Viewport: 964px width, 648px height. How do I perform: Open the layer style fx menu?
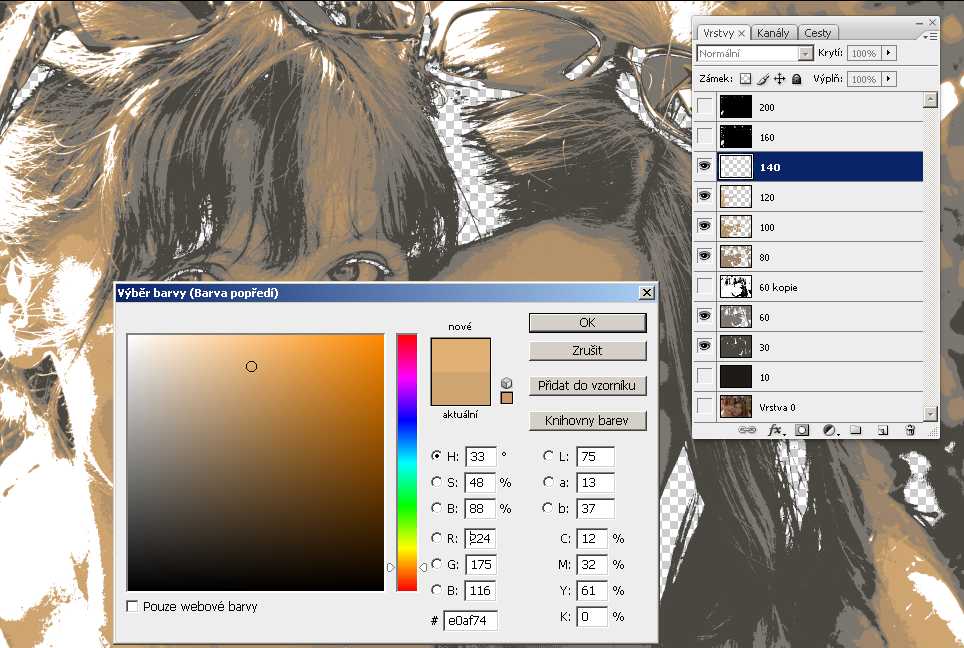(776, 430)
